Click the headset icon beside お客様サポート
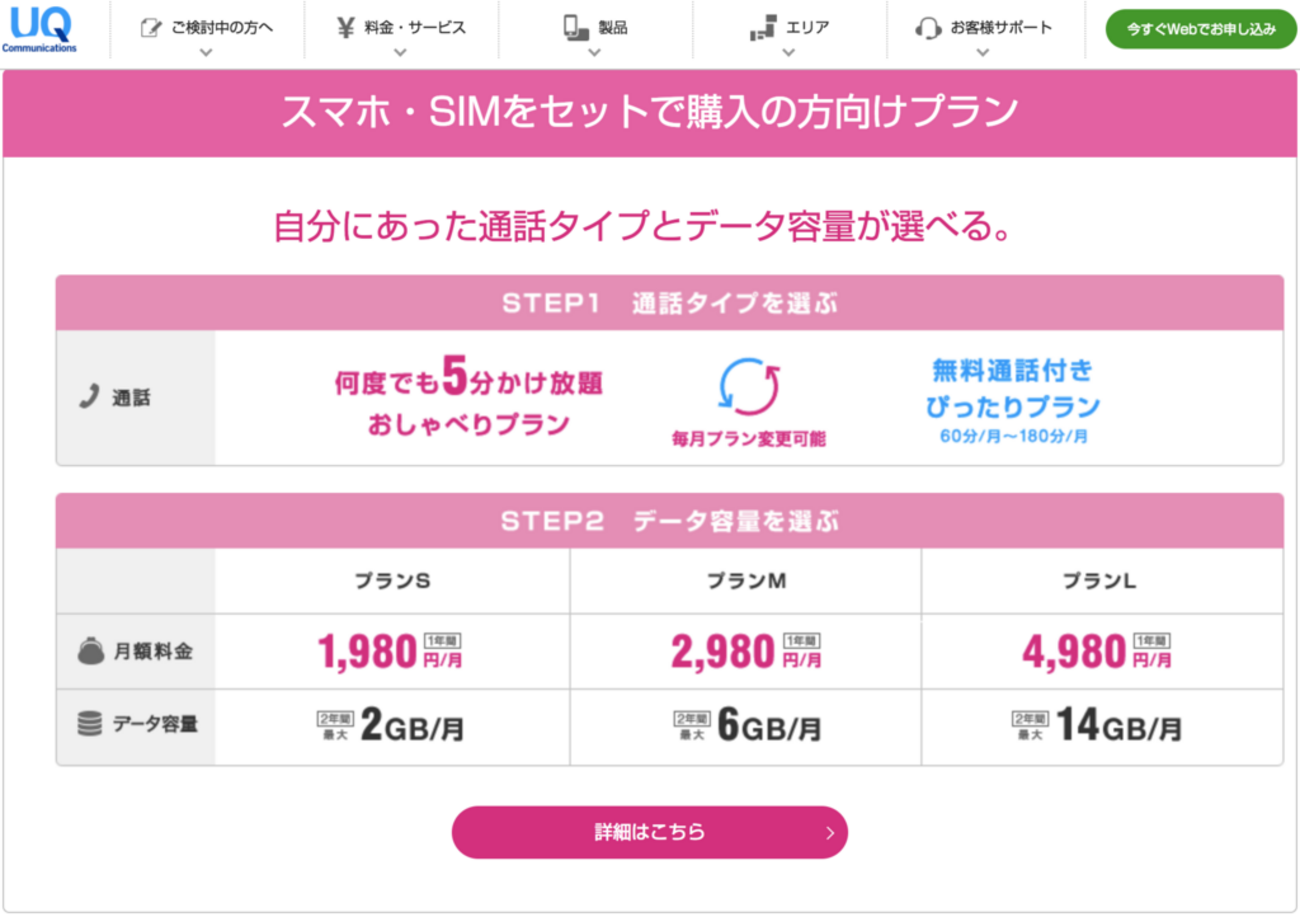This screenshot has width=1300, height=917. [928, 28]
